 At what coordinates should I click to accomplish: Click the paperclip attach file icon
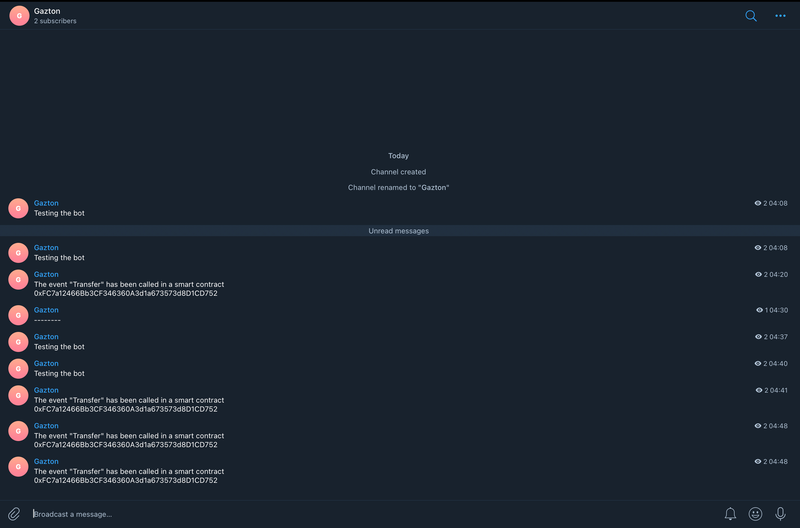coord(14,514)
